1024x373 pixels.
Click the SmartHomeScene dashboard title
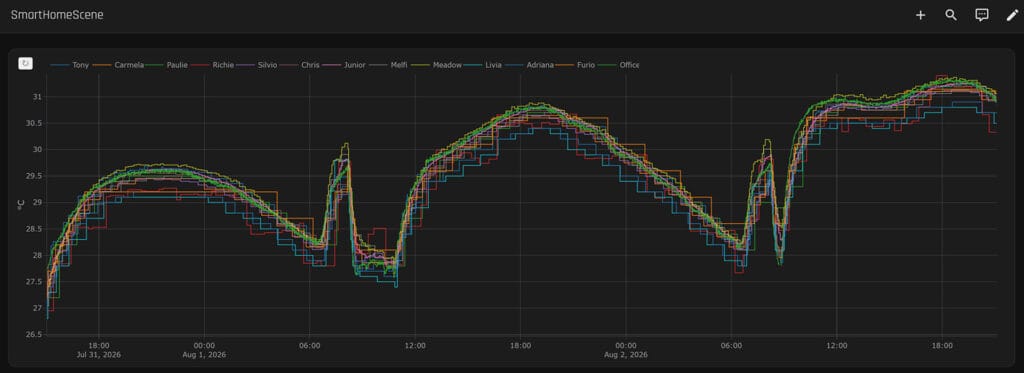coord(57,15)
